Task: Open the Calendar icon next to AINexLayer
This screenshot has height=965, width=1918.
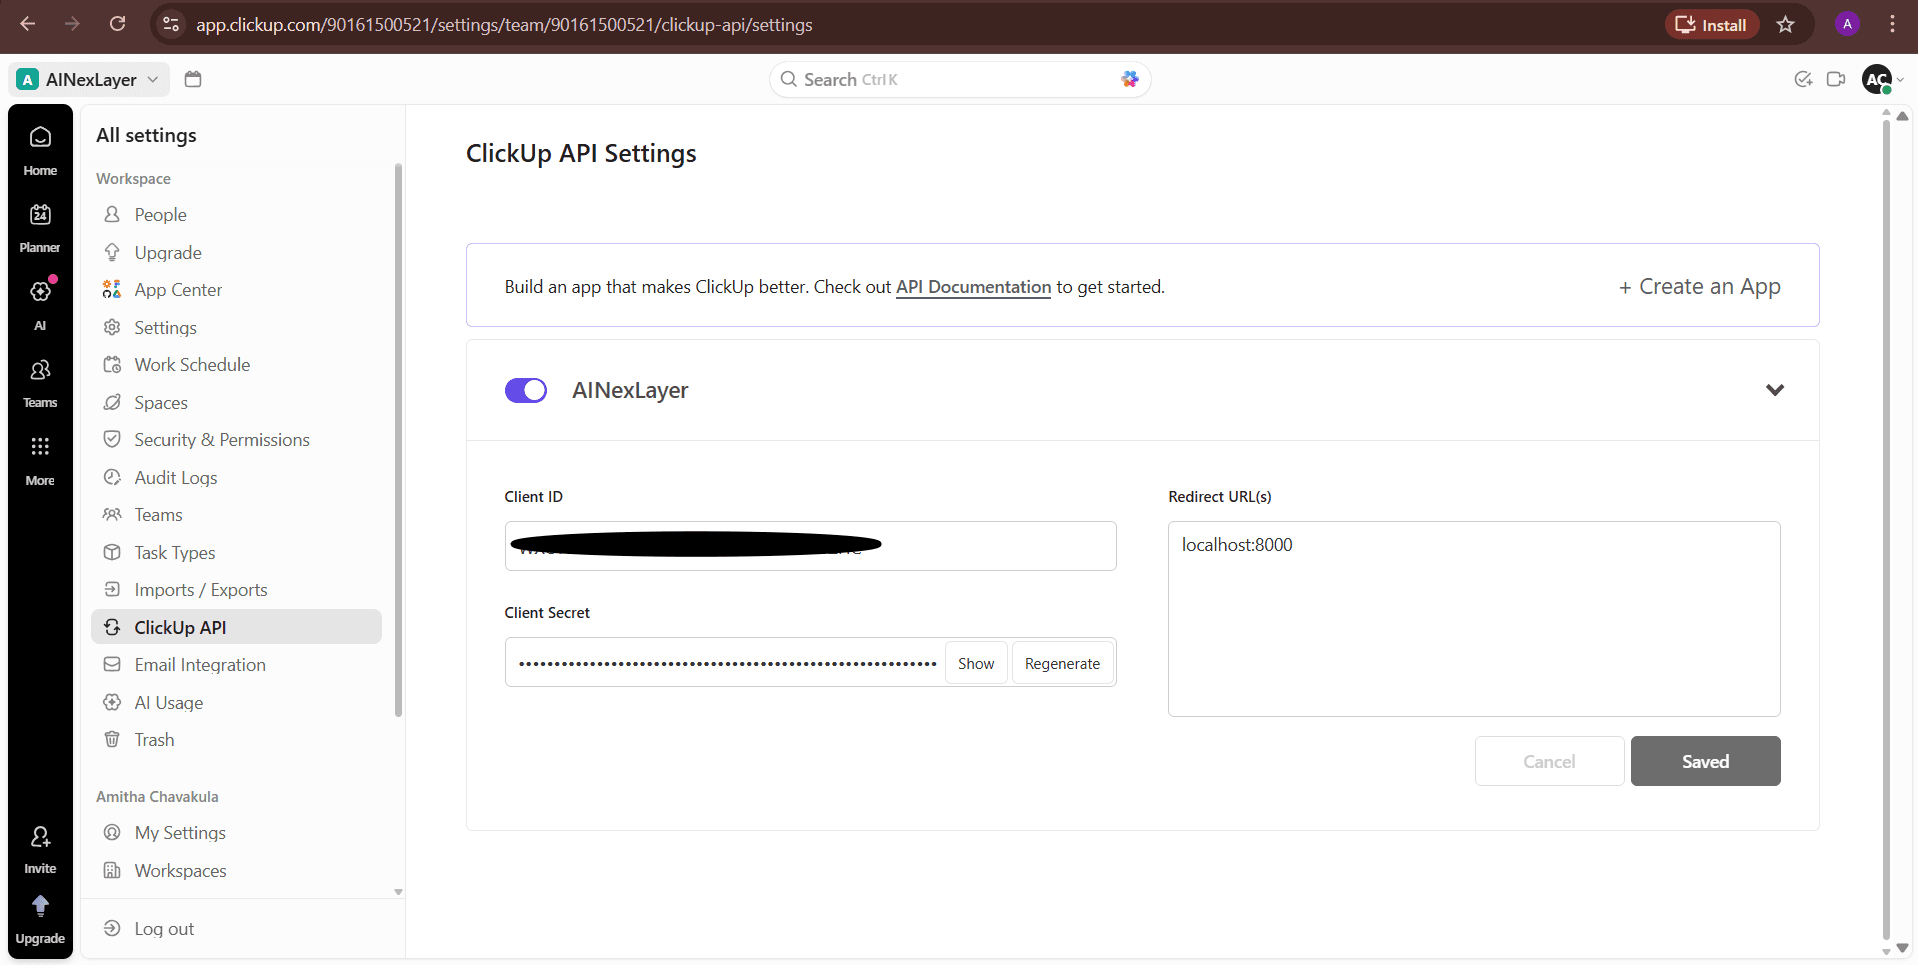Action: [192, 79]
